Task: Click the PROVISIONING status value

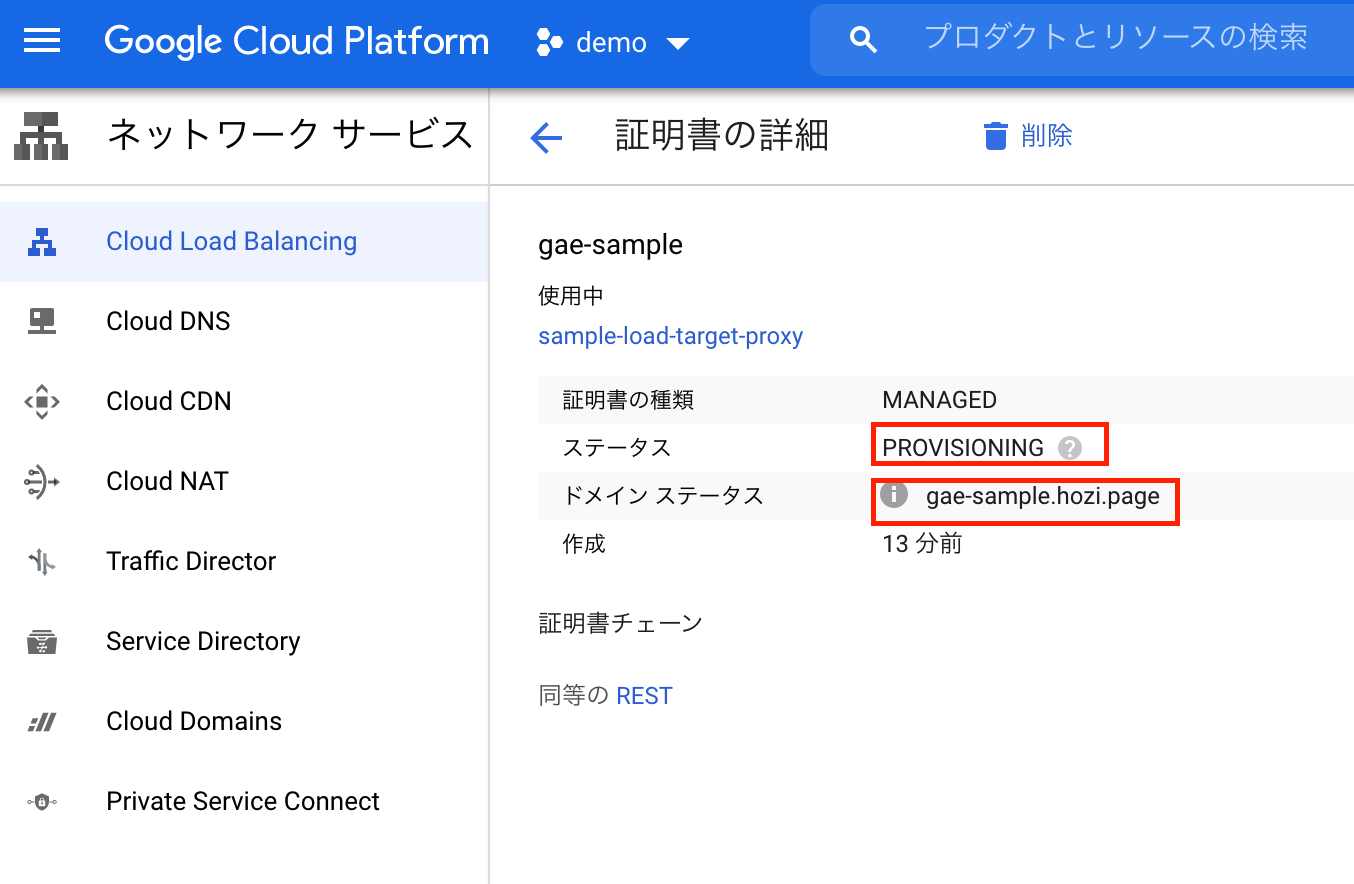Action: [x=963, y=448]
